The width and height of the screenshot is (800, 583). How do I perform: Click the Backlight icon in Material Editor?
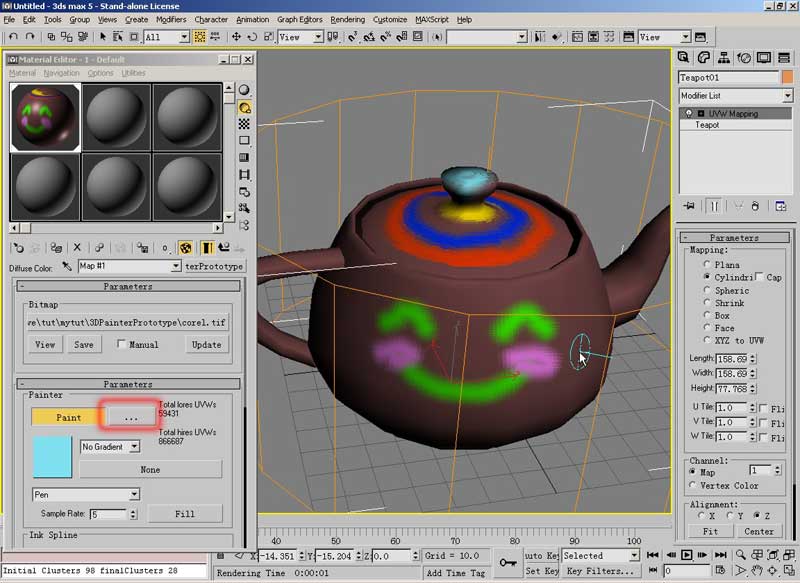(245, 108)
